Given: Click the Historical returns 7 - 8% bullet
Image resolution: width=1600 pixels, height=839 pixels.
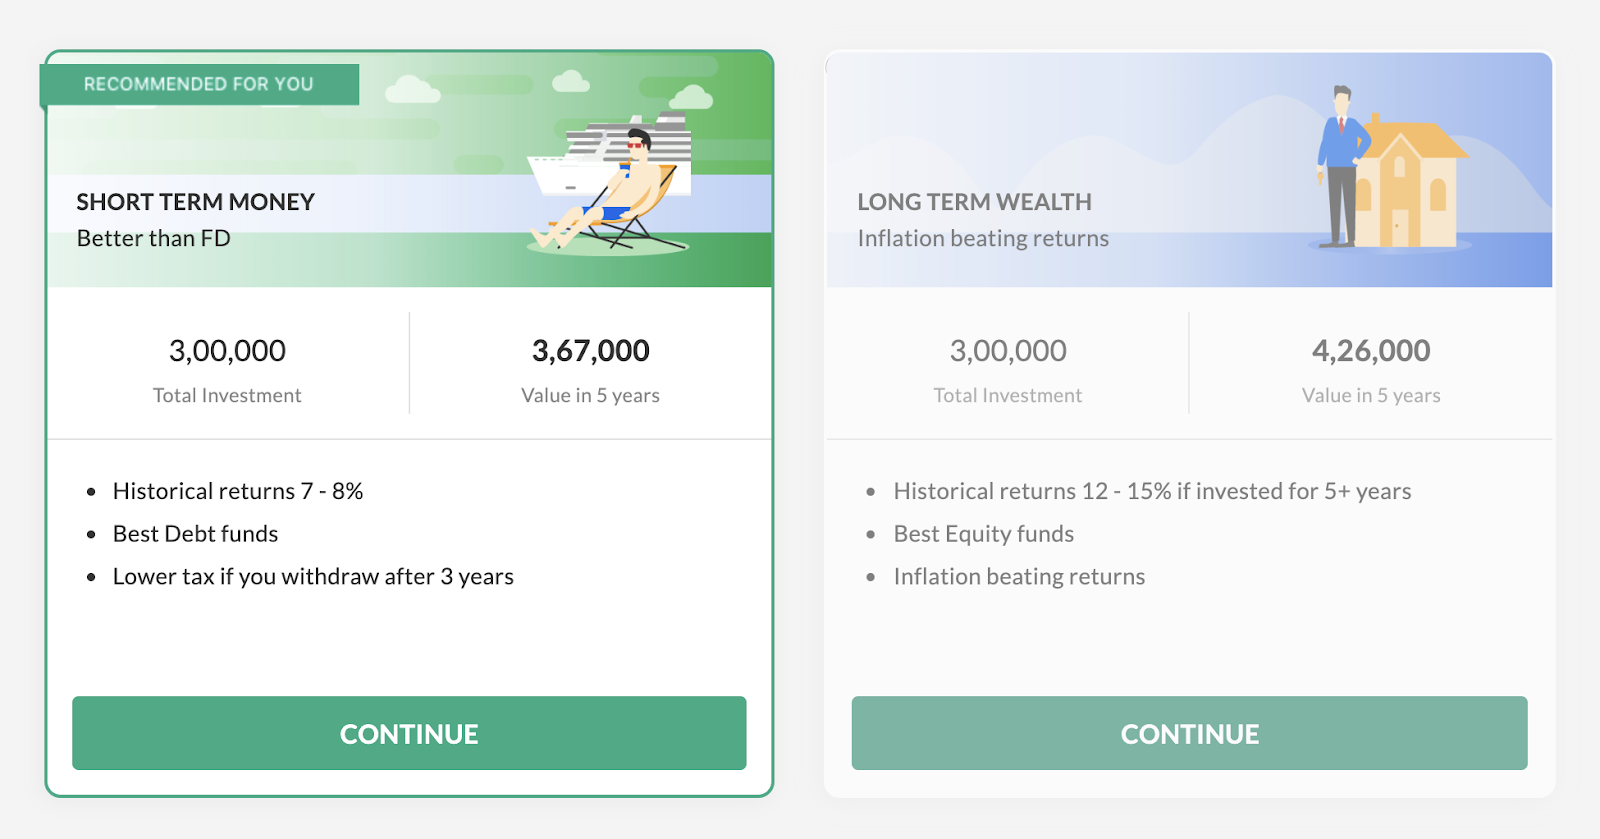Looking at the screenshot, I should pyautogui.click(x=237, y=491).
